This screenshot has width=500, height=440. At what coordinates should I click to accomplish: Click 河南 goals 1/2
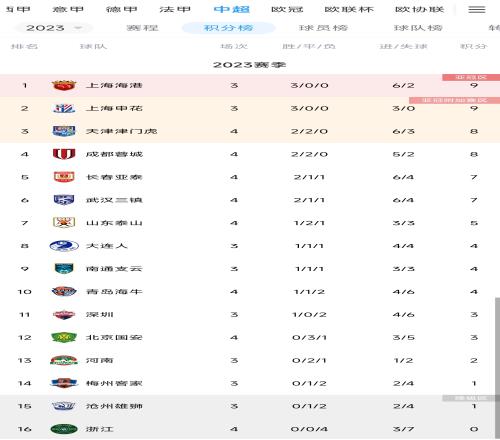pos(403,360)
